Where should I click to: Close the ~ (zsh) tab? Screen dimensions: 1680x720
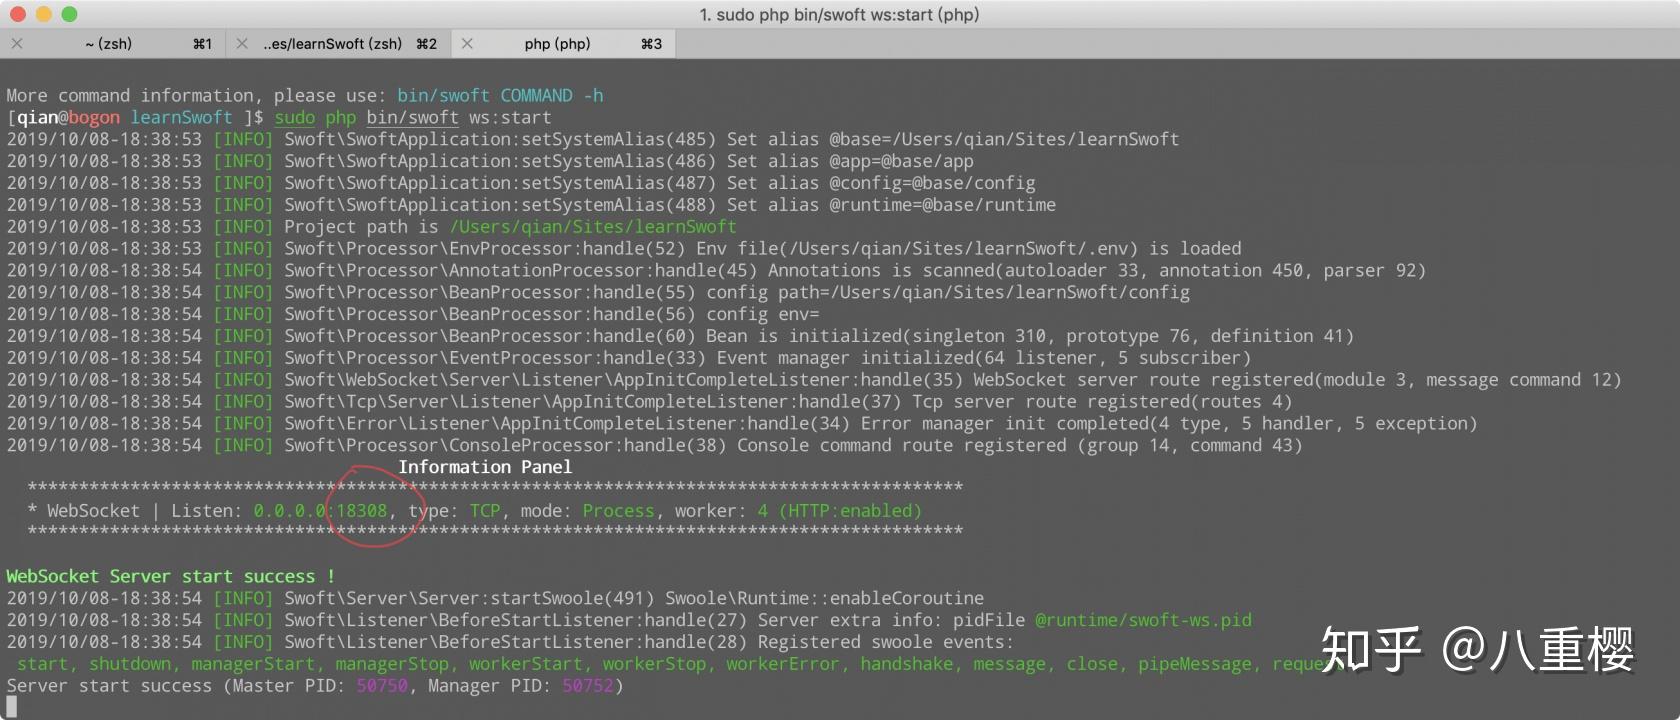tap(17, 44)
